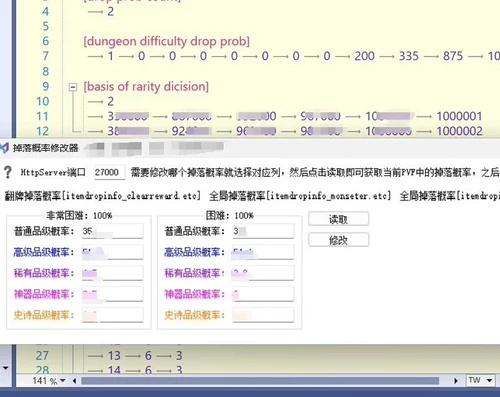Click the drop rate modifier window icon
This screenshot has height=397, width=500.
coord(4,148)
